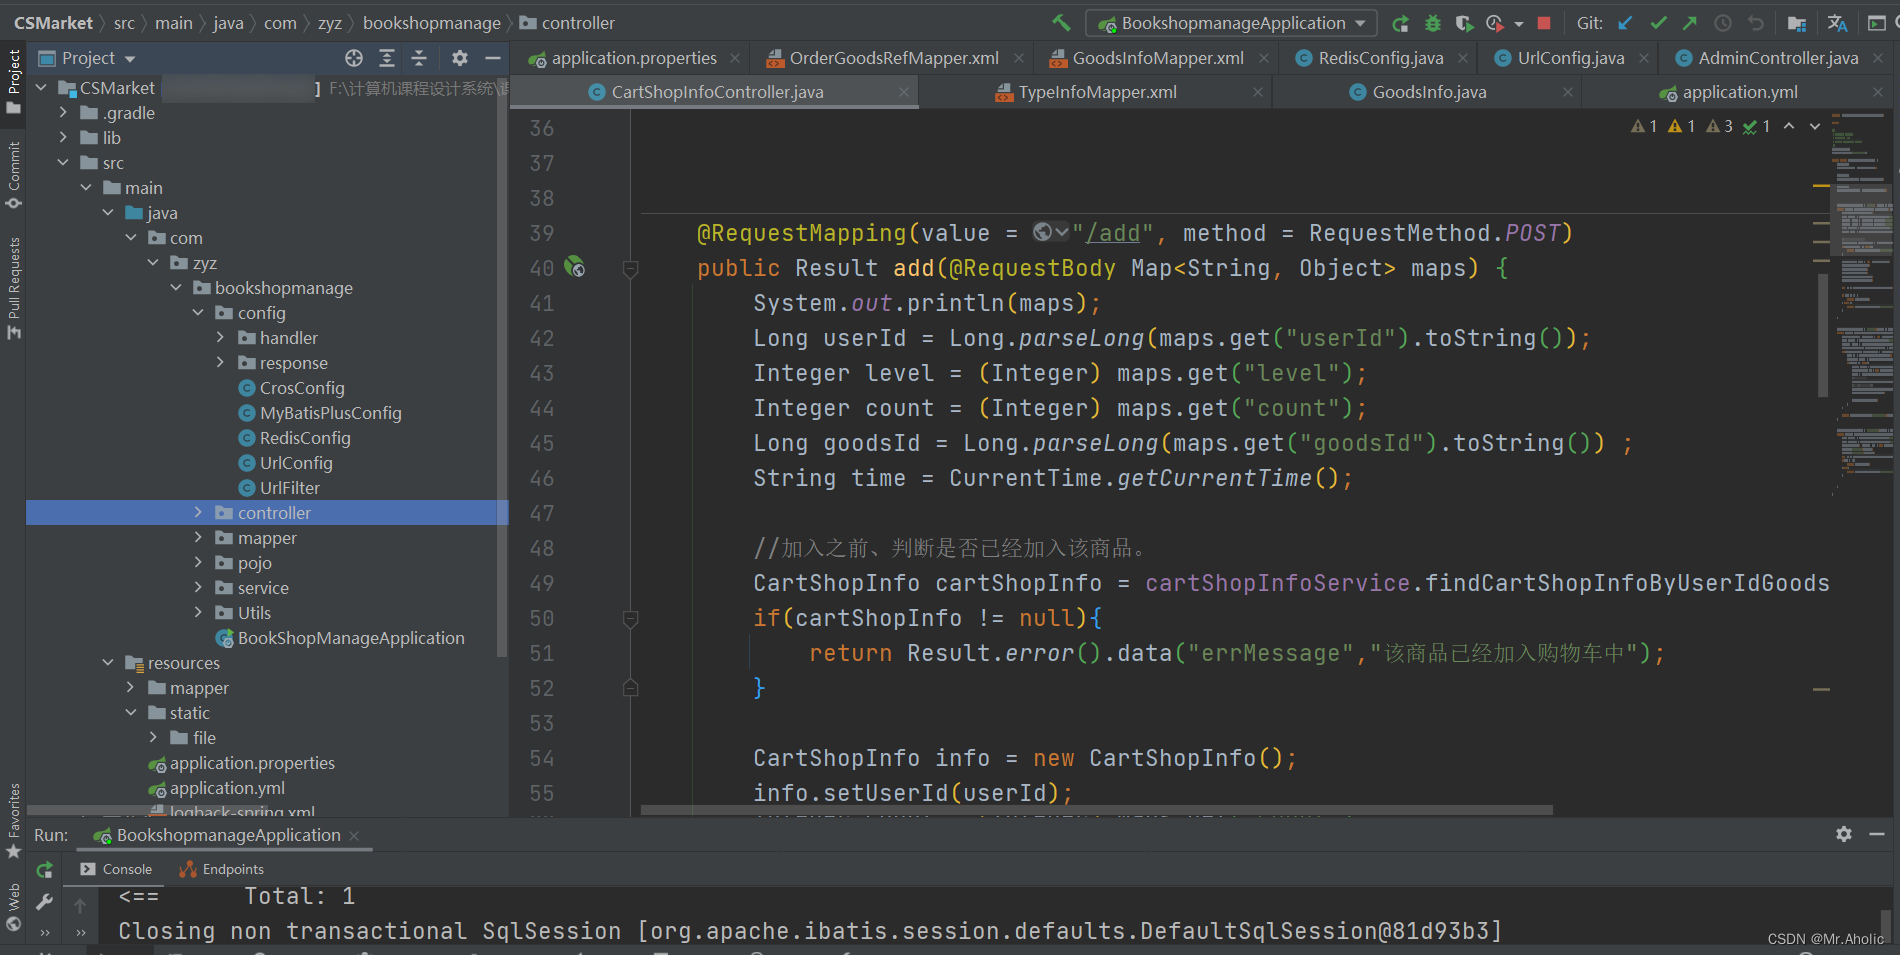Viewport: 1900px width, 955px height.
Task: Switch to GoodsInfoMapper.xml tab
Action: coord(1157,58)
